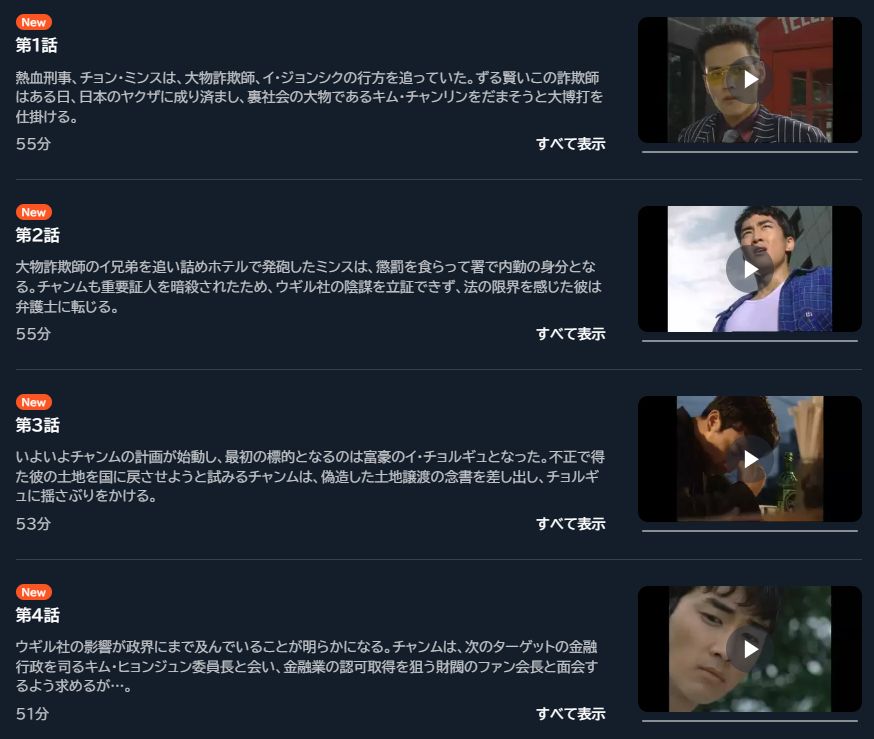The height and width of the screenshot is (739, 874).
Task: Expand episode 4 description with すべて表示
Action: [571, 714]
